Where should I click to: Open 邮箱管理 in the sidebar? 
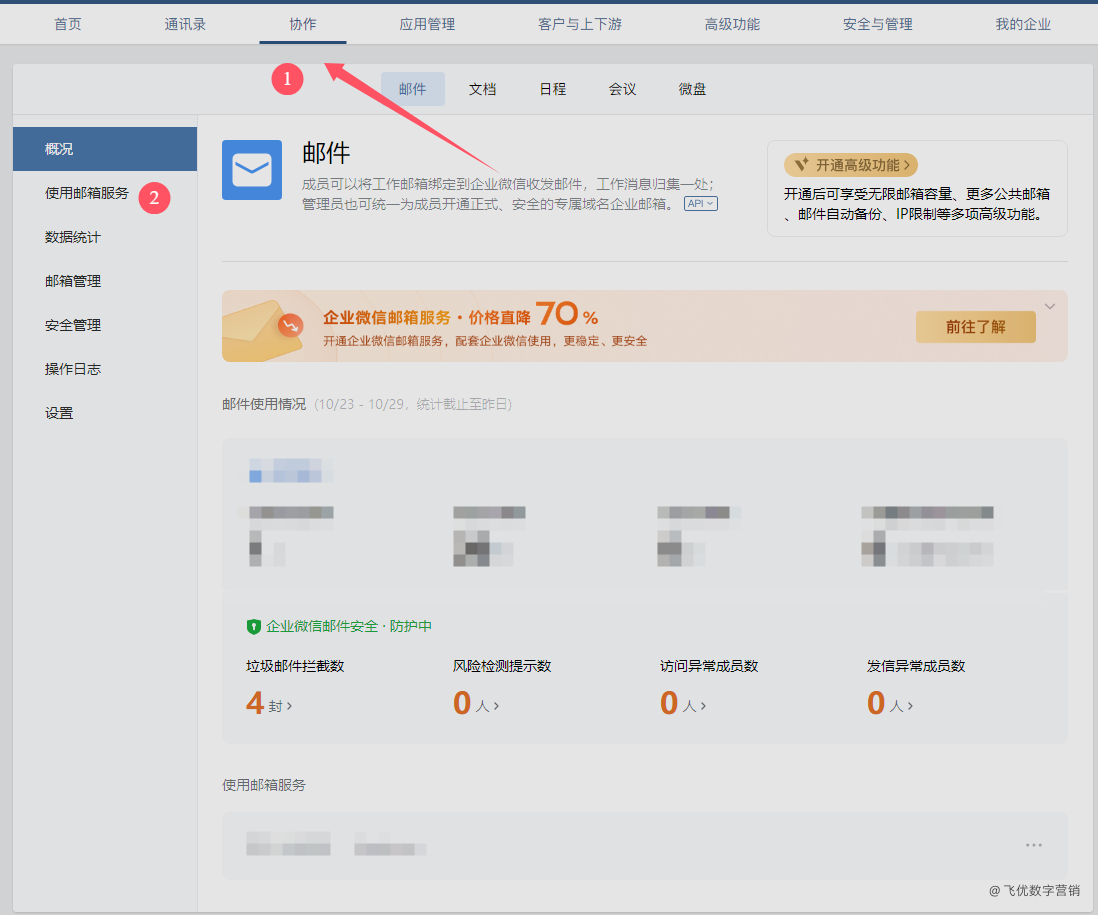pyautogui.click(x=73, y=281)
